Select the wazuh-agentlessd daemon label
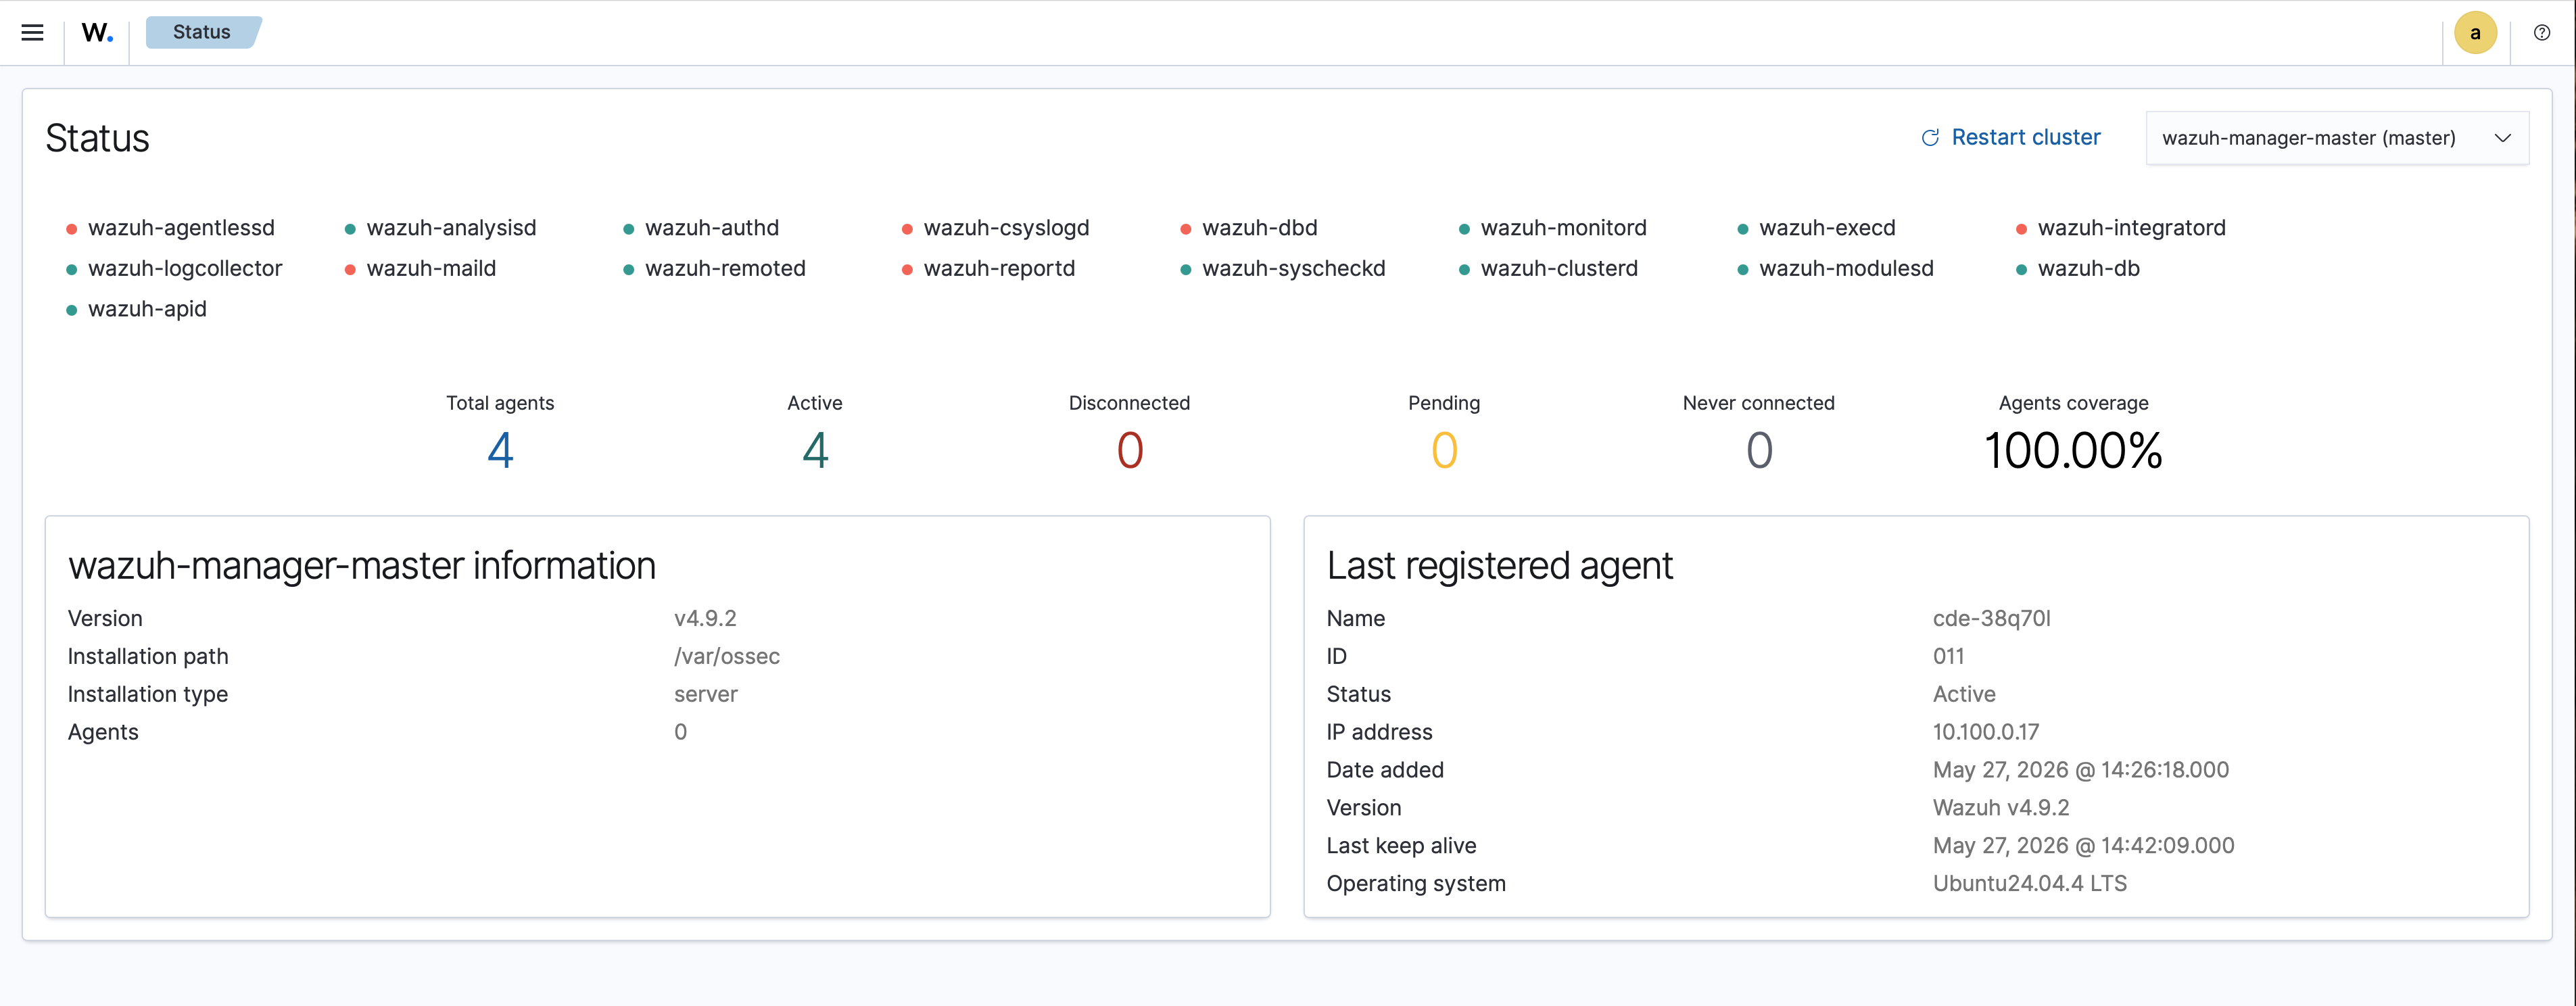Image resolution: width=2576 pixels, height=1006 pixels. point(181,228)
